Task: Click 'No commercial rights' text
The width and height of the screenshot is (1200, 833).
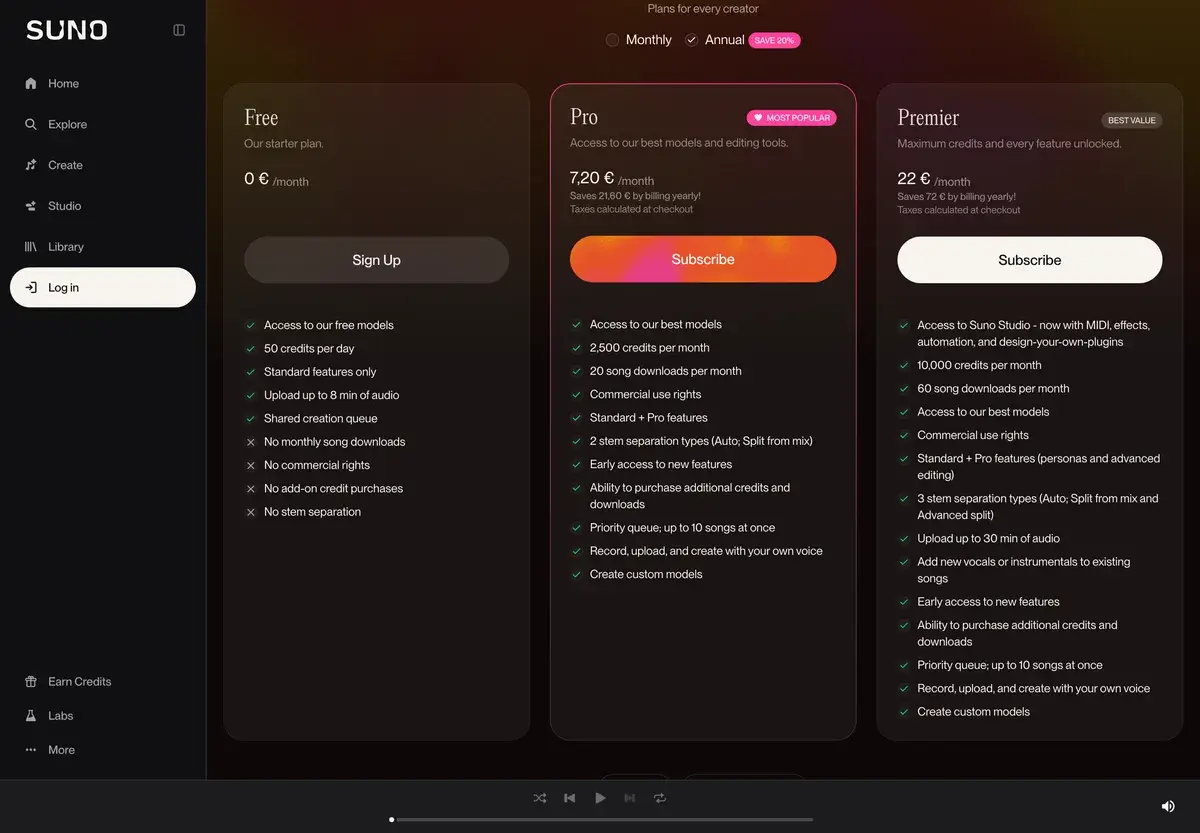Action: 317,465
